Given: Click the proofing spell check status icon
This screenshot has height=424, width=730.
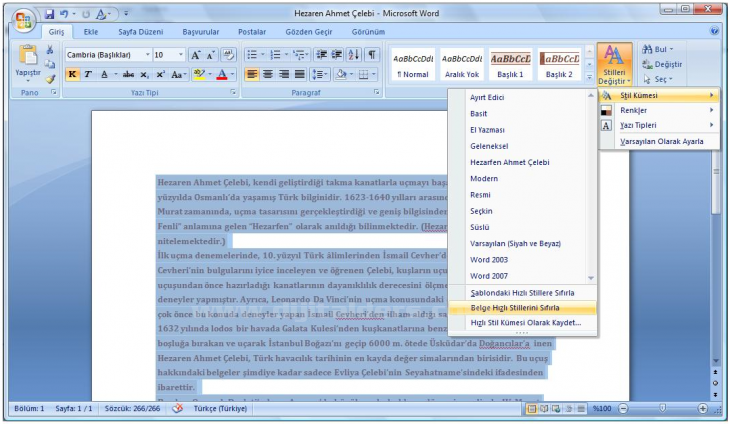Looking at the screenshot, I should pyautogui.click(x=177, y=409).
